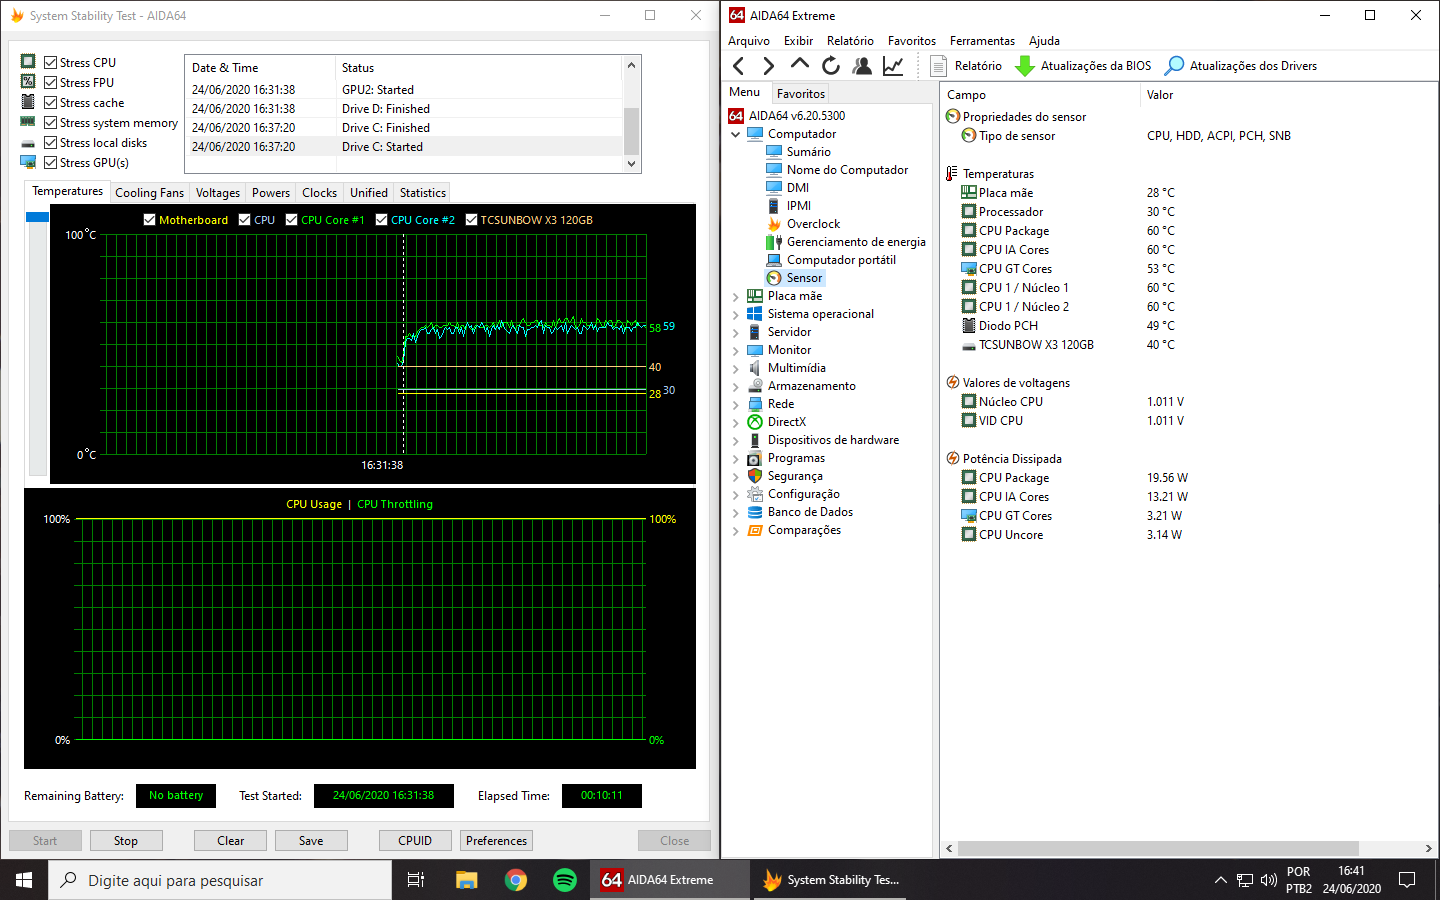Screen dimensions: 1440x900
Task: Click Atualizações dos Drivers toolbar item
Action: [x=1241, y=66]
